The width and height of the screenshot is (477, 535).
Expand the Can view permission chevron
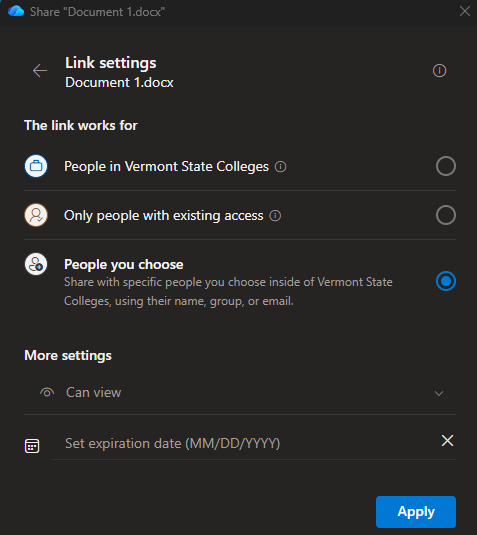439,393
